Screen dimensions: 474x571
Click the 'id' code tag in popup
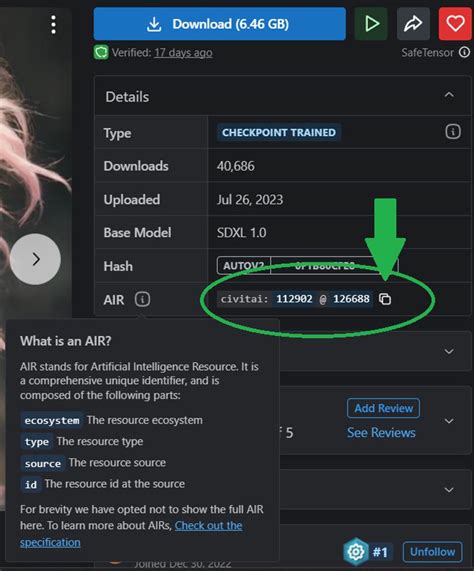pyautogui.click(x=31, y=484)
